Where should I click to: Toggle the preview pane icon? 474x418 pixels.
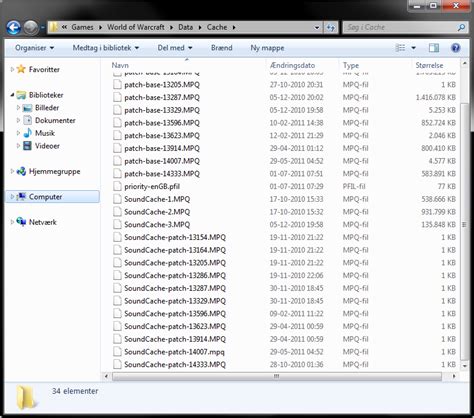434,48
